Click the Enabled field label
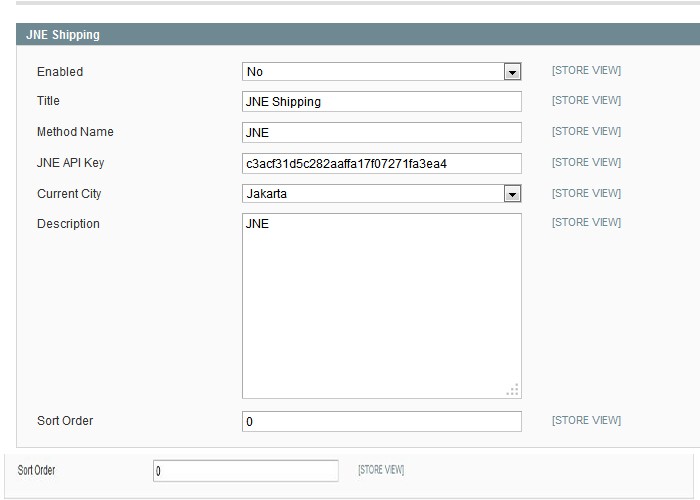 [x=60, y=71]
